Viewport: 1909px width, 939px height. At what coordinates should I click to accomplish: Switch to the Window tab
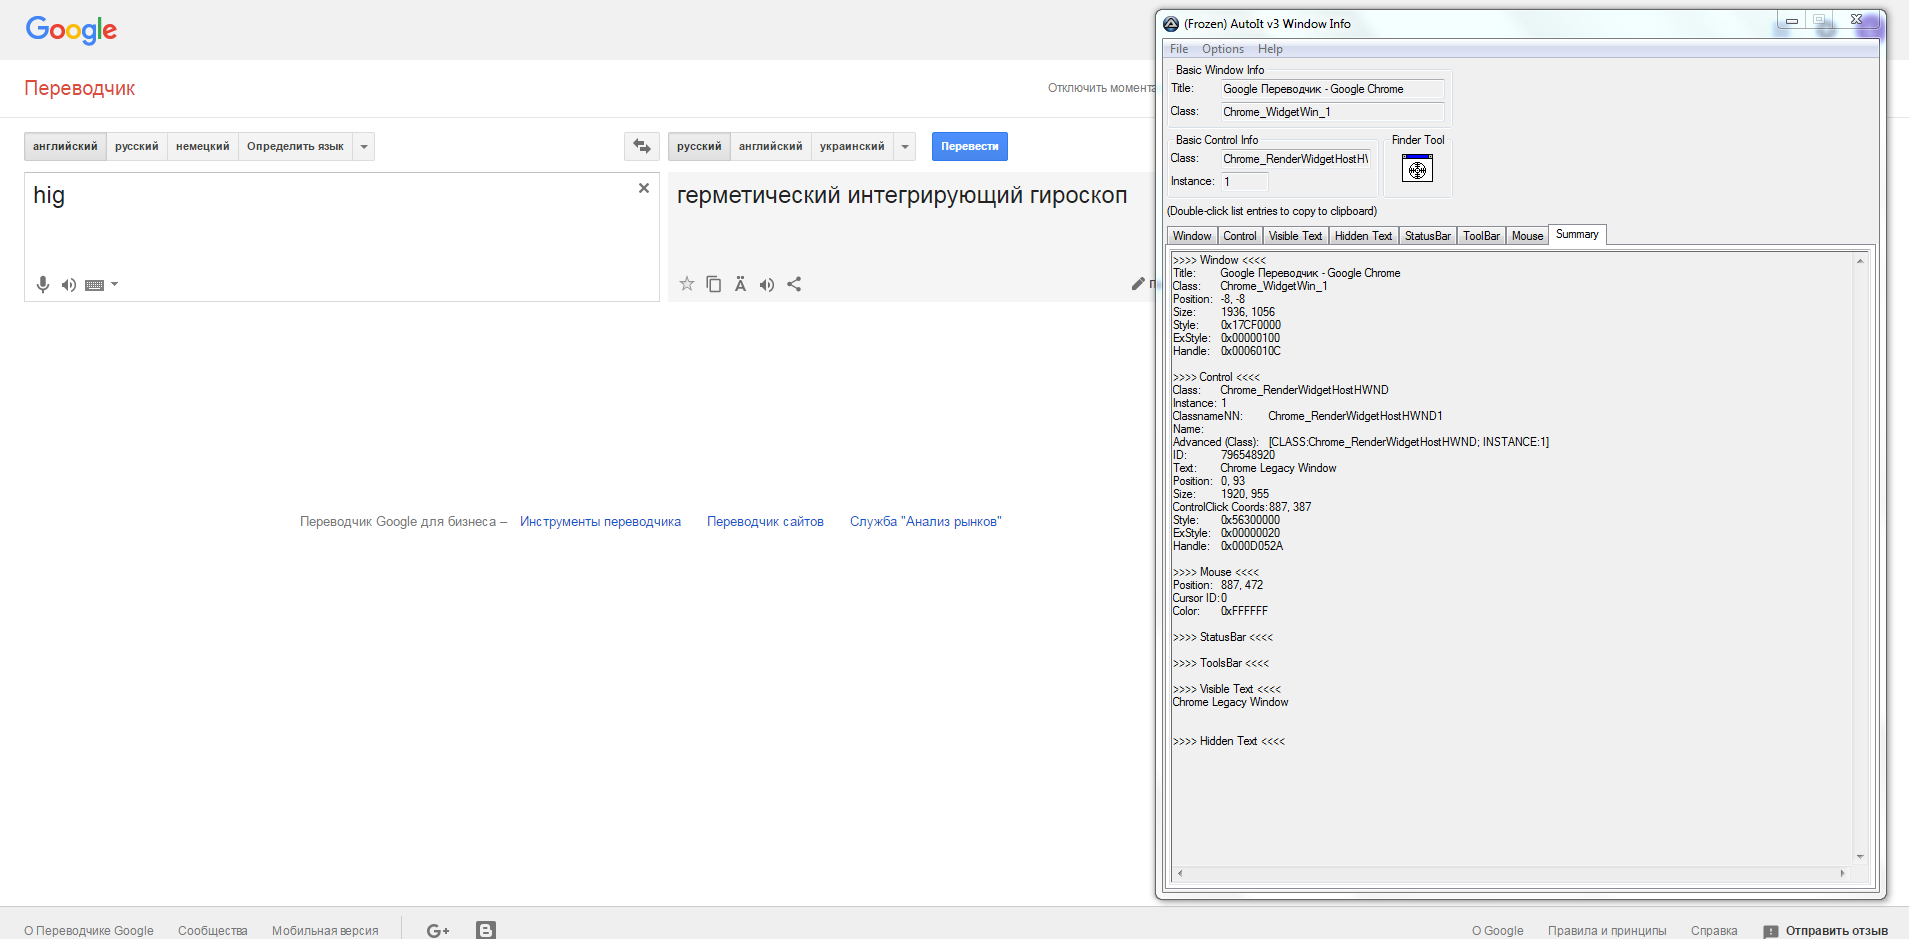[x=1192, y=236]
